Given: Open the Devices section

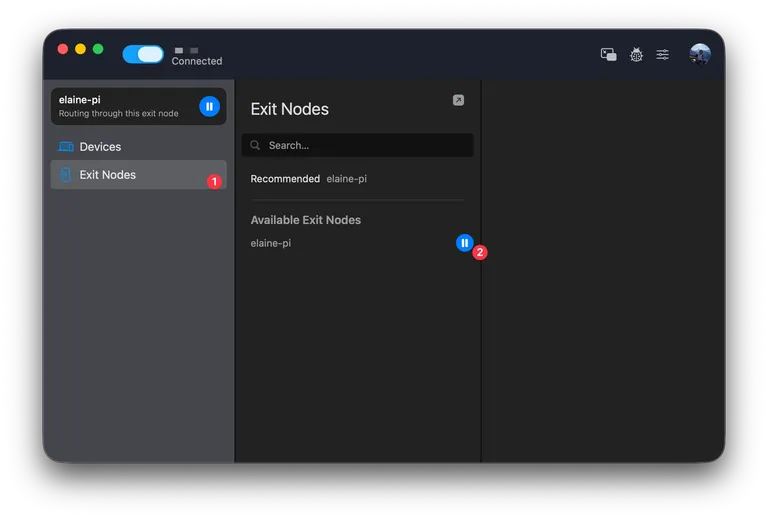Looking at the screenshot, I should tap(139, 146).
